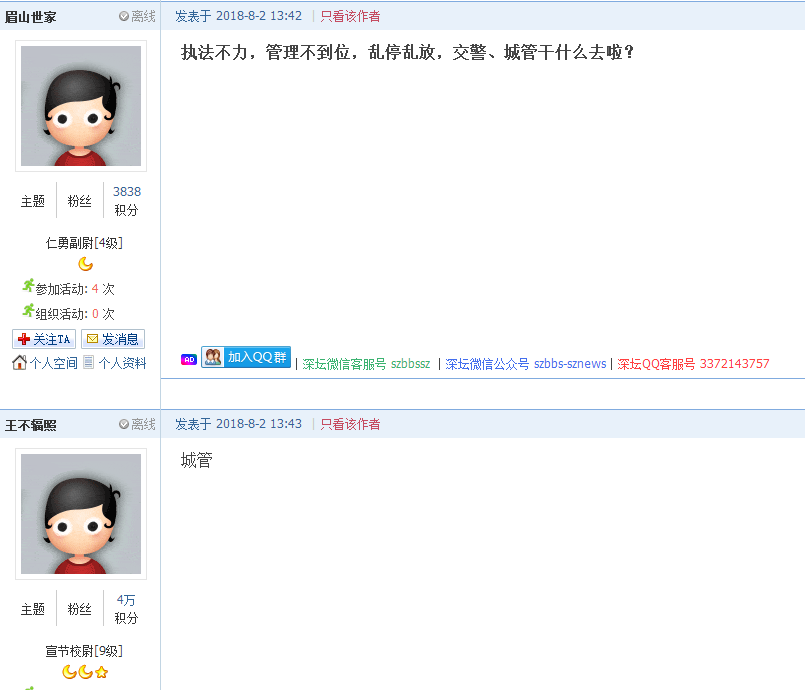Image resolution: width=805 pixels, height=690 pixels.
Task: Click the home icon beside 个人空间
Action: (19, 362)
